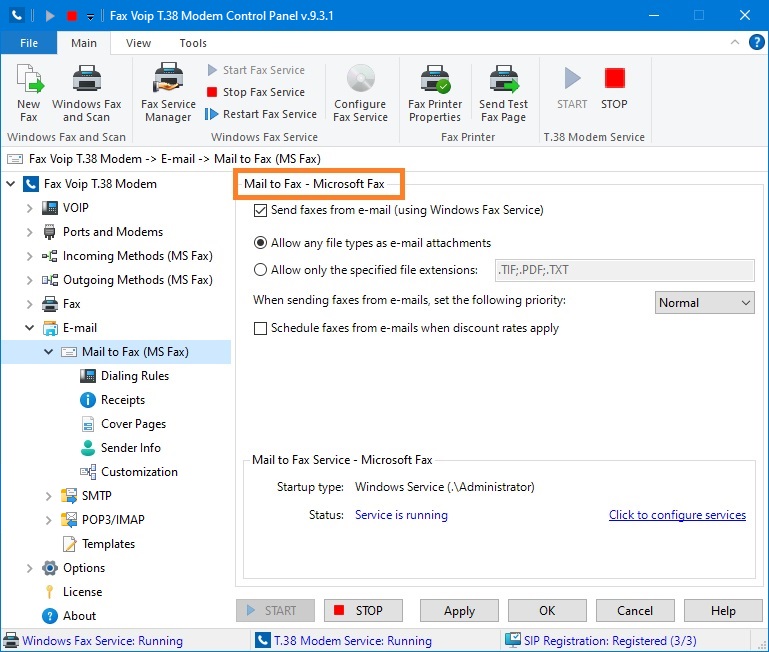769x652 pixels.
Task: Open quick access toolbar customize dropdown
Action: coord(90,17)
